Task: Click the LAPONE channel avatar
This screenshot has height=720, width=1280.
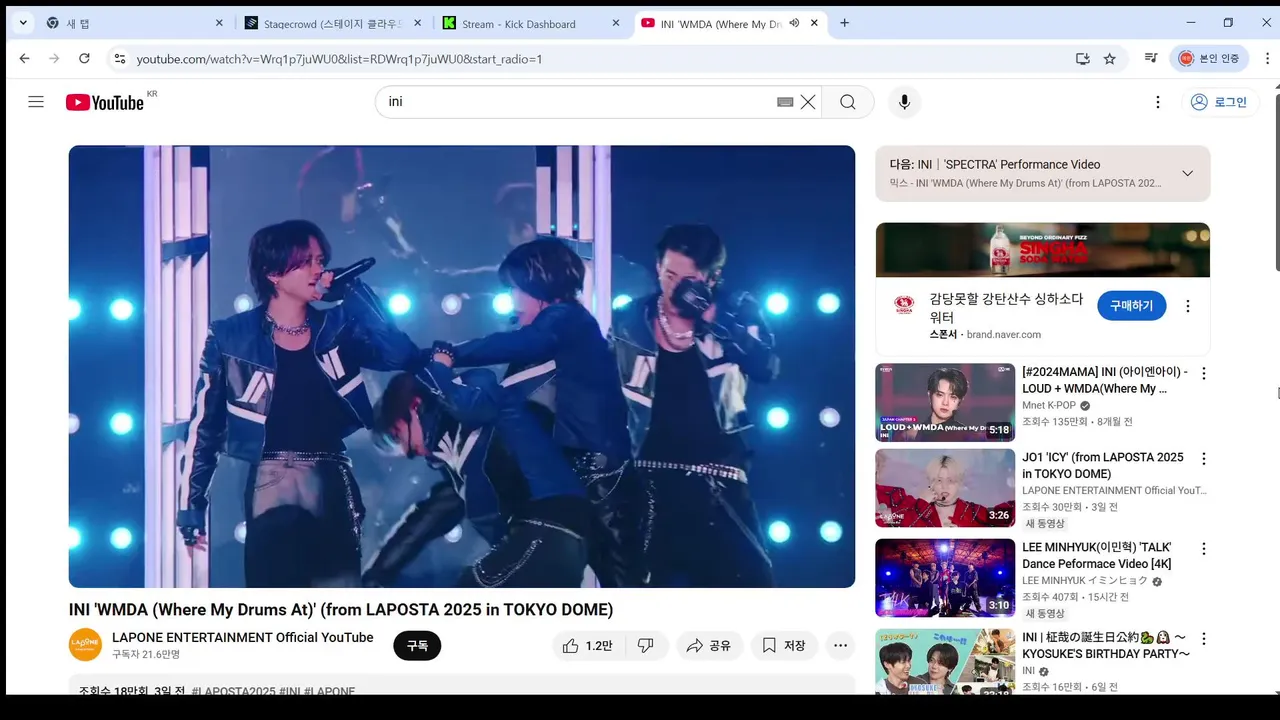Action: [85, 645]
